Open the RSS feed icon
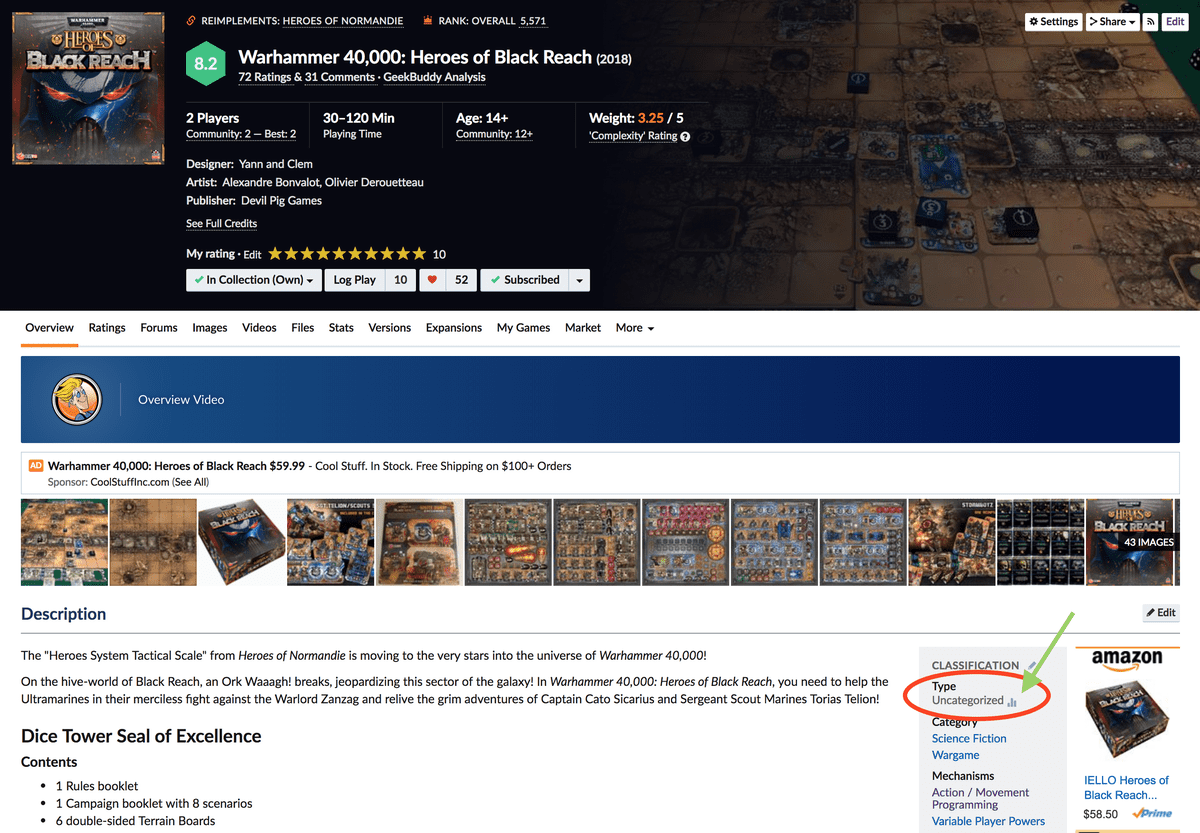 click(1150, 21)
